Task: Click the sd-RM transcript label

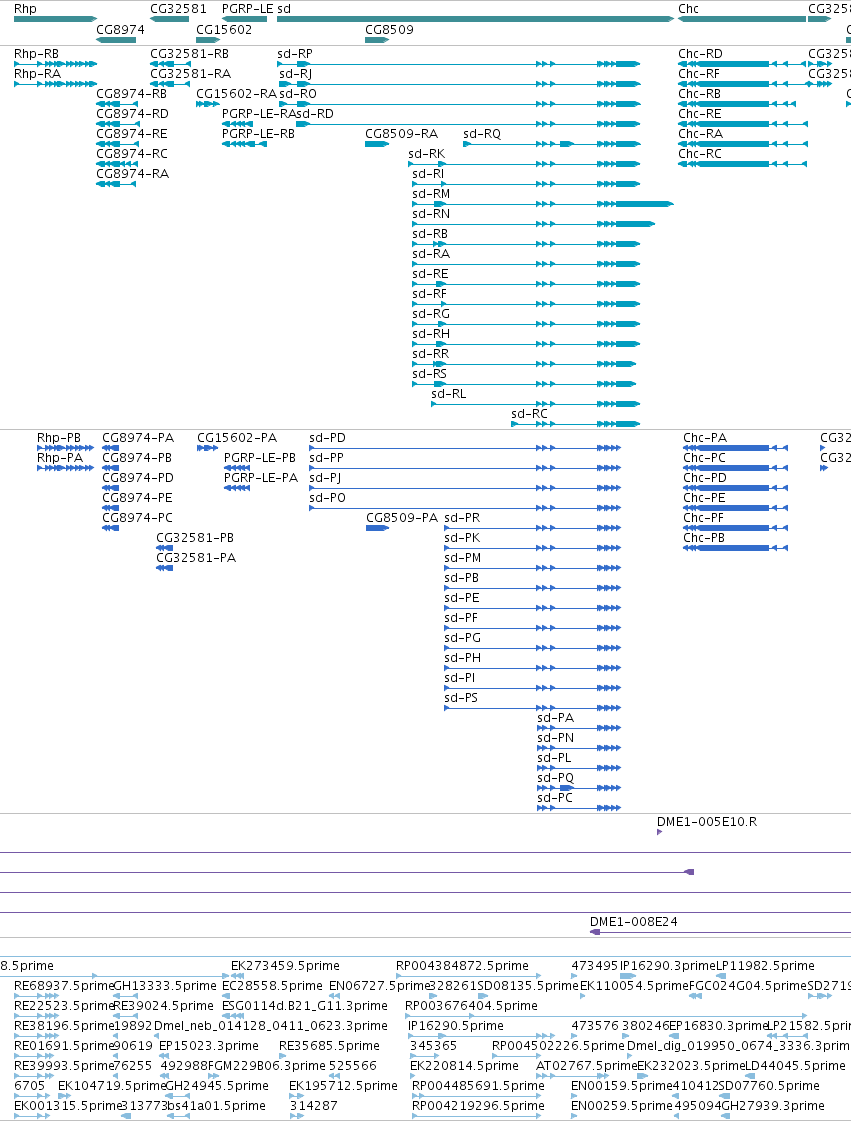Action: pos(431,194)
